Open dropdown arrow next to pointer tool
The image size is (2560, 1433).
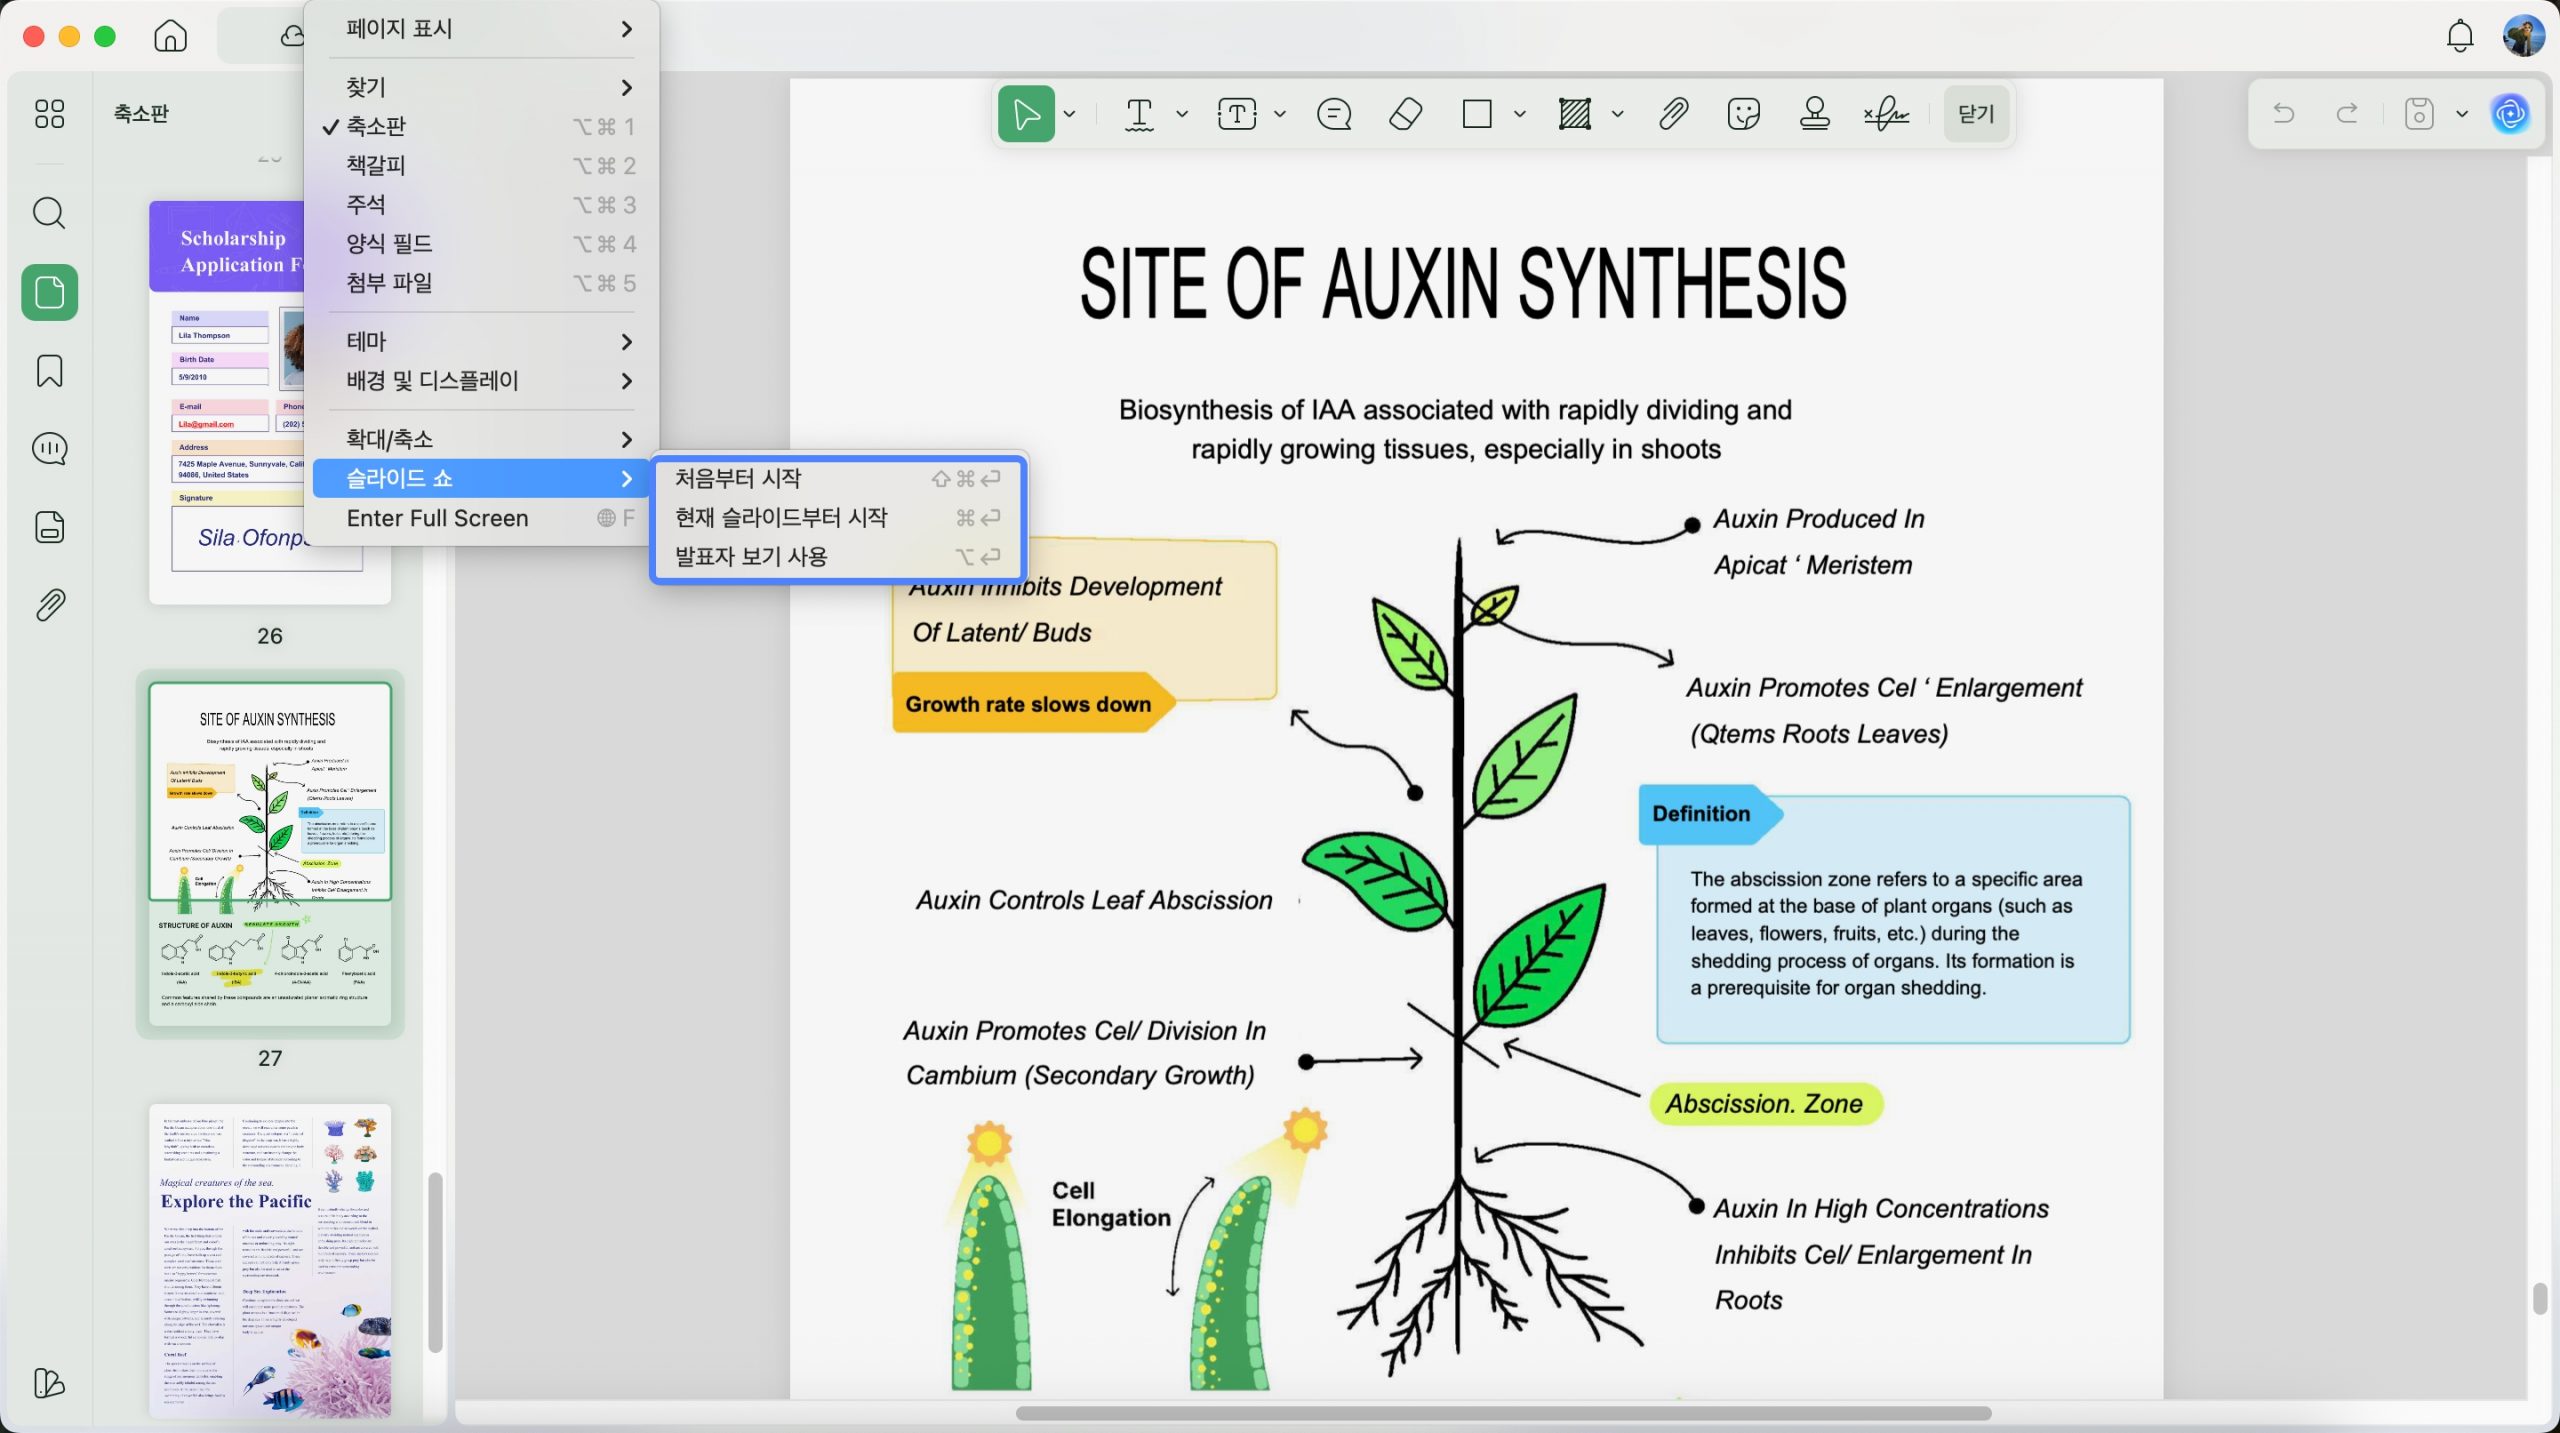click(1070, 114)
